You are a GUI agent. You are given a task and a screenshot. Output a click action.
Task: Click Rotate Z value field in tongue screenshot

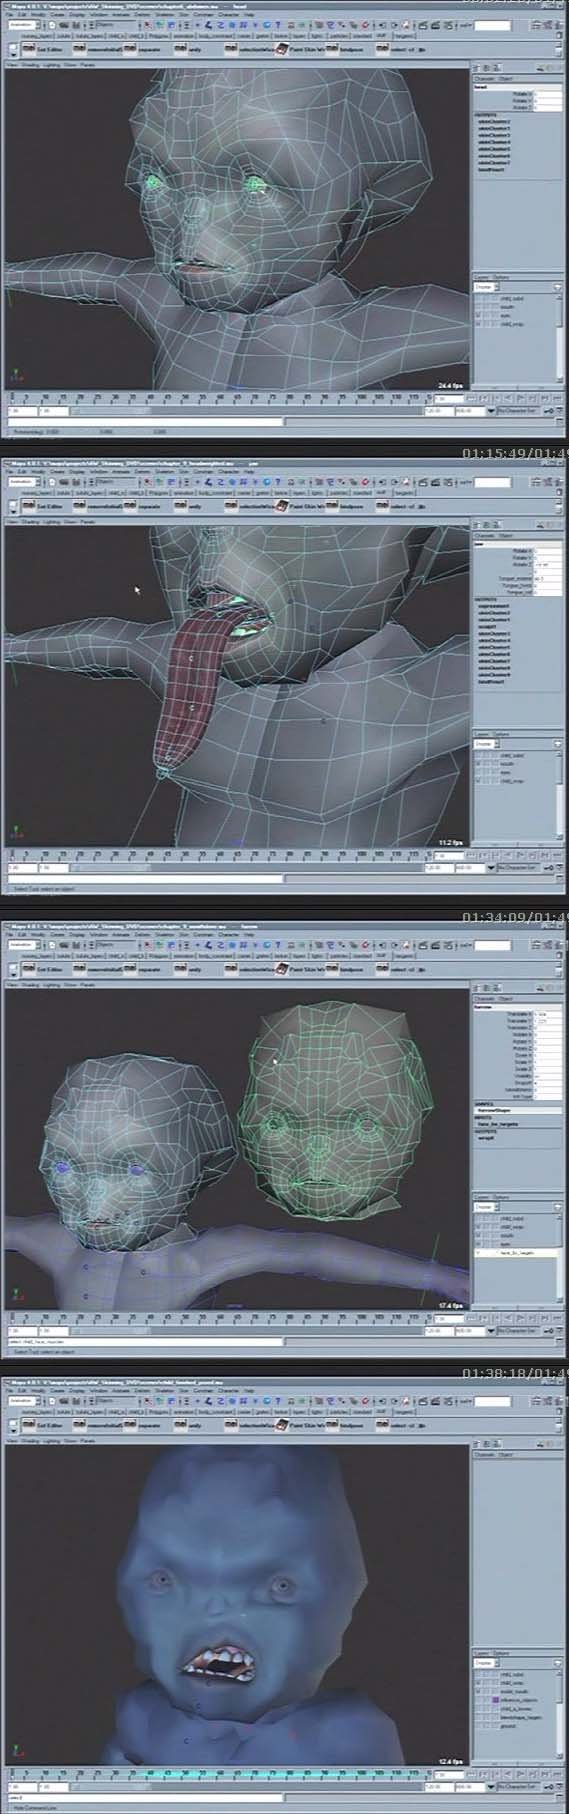coord(548,565)
